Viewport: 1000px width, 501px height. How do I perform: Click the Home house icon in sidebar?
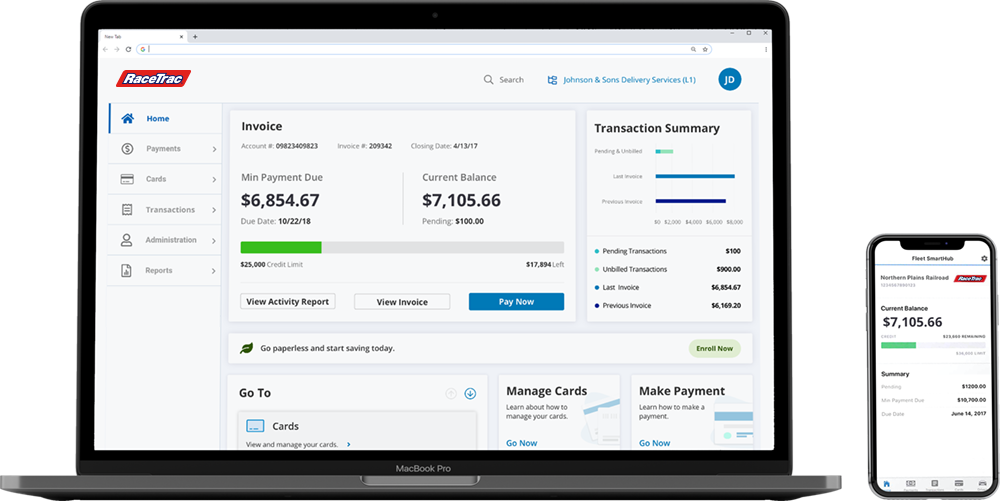[x=128, y=119]
